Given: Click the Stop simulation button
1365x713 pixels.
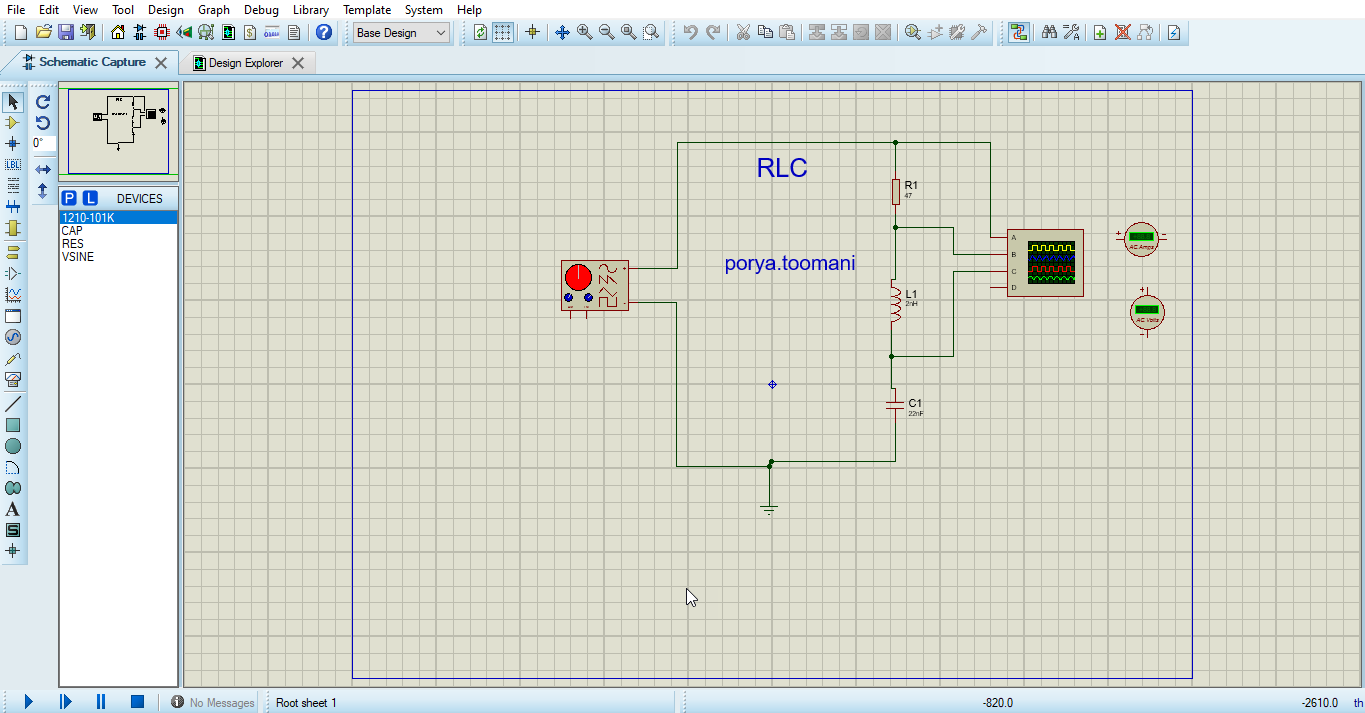Looking at the screenshot, I should [137, 702].
